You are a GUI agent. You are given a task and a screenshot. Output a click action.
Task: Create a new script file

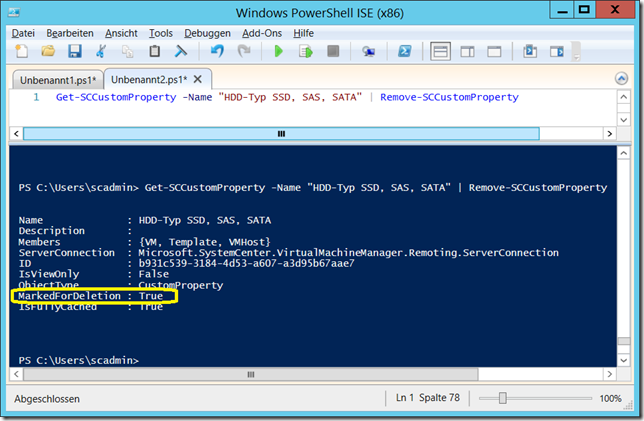click(21, 51)
